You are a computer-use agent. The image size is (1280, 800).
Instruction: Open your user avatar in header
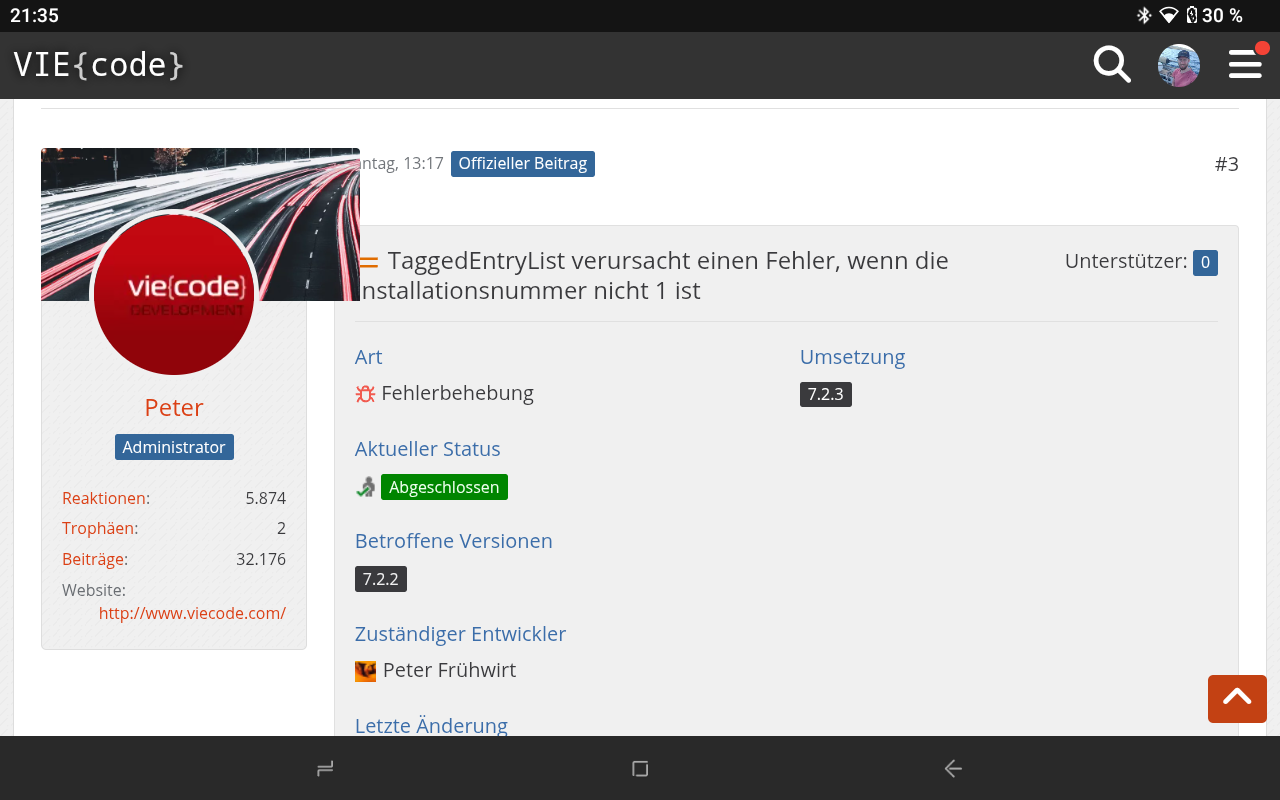click(1178, 65)
